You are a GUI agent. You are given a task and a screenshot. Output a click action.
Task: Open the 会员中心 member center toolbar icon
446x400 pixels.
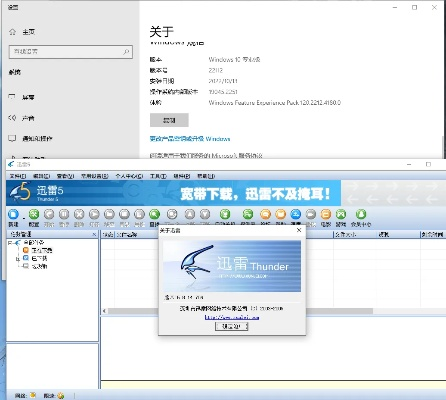click(361, 214)
